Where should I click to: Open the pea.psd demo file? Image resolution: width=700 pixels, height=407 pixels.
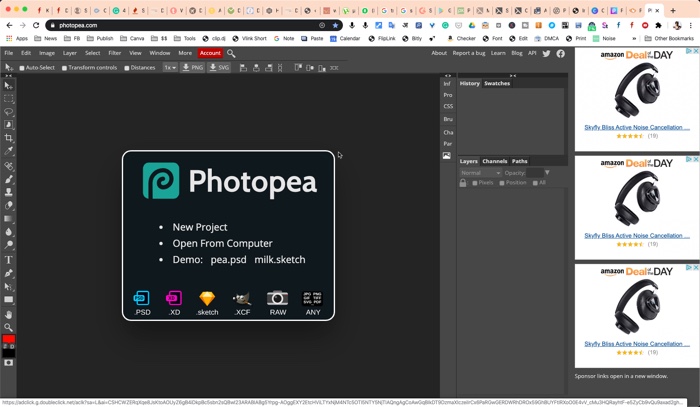(229, 260)
